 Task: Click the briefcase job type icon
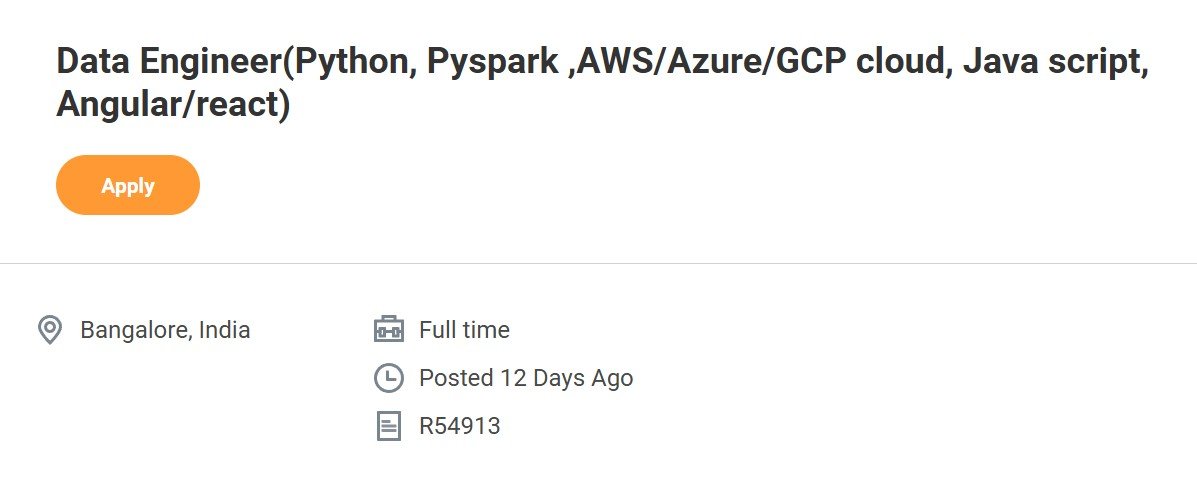coord(389,330)
